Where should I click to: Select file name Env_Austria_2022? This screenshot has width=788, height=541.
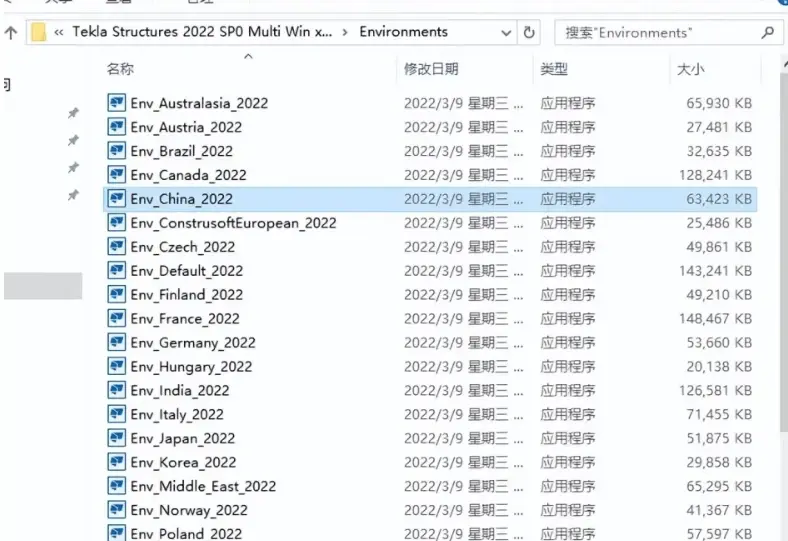[186, 127]
